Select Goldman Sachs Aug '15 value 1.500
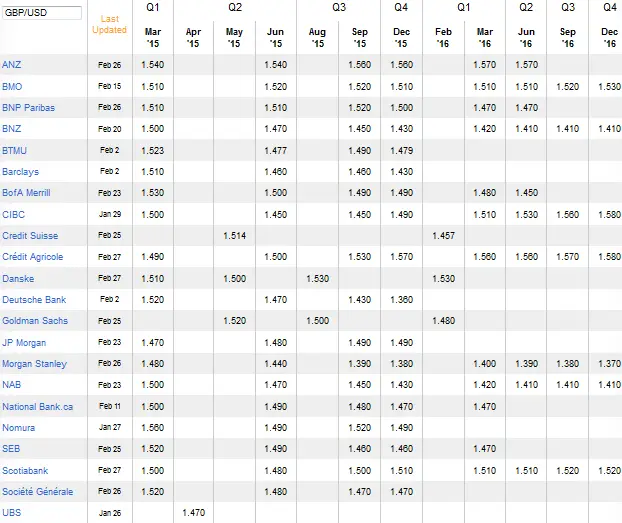This screenshot has height=523, width=622. 317,321
